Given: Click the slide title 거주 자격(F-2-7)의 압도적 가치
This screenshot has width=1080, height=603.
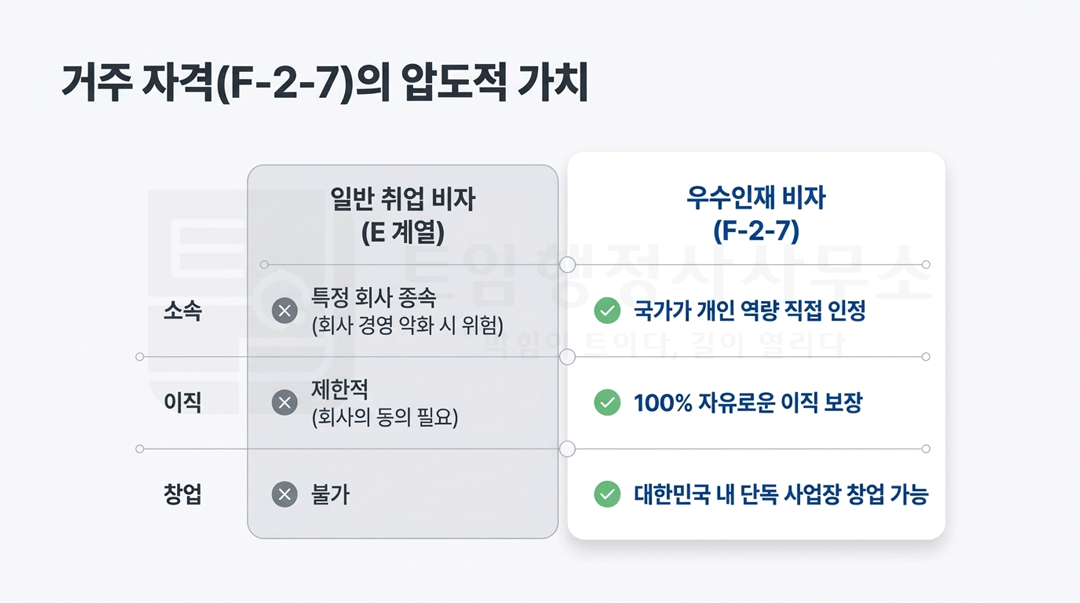Looking at the screenshot, I should tap(325, 84).
